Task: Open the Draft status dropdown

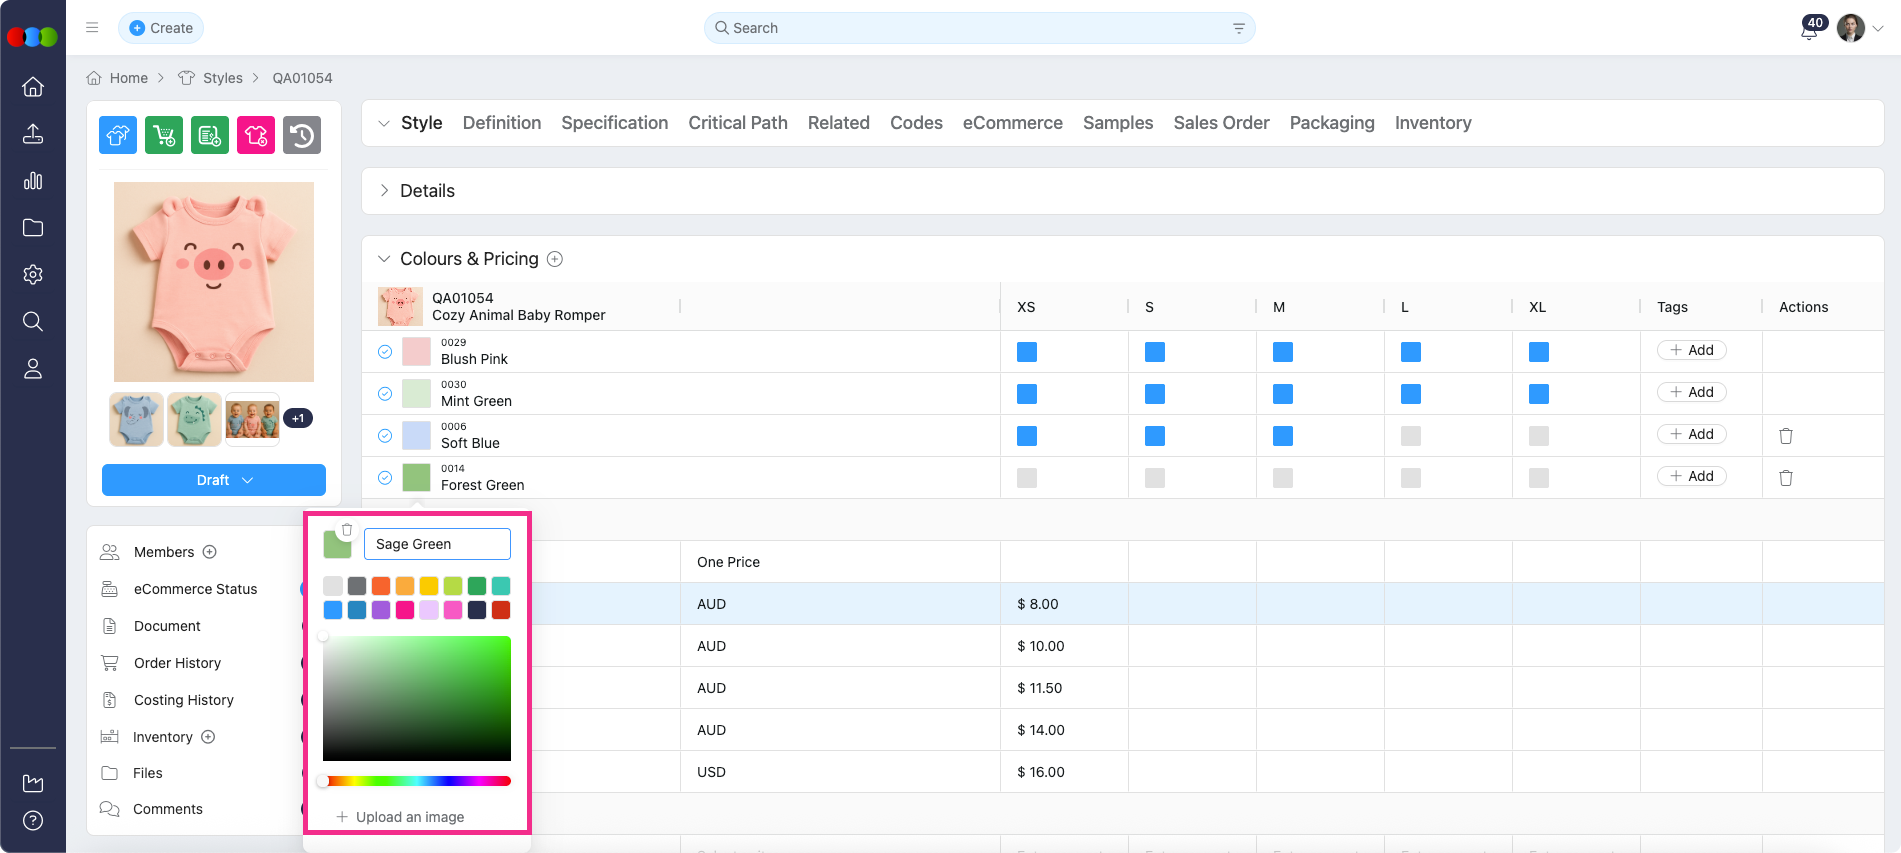Action: (x=214, y=480)
